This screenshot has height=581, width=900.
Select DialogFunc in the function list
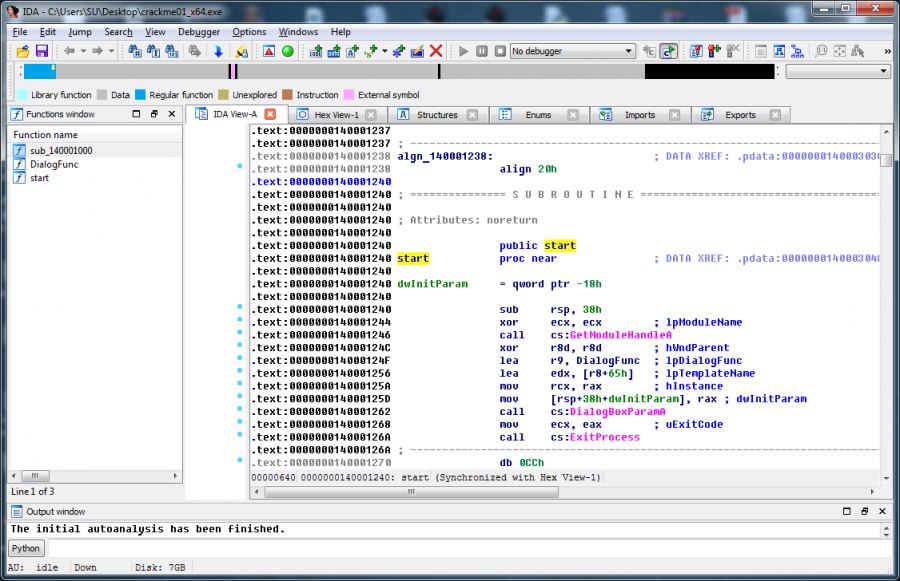[x=54, y=164]
